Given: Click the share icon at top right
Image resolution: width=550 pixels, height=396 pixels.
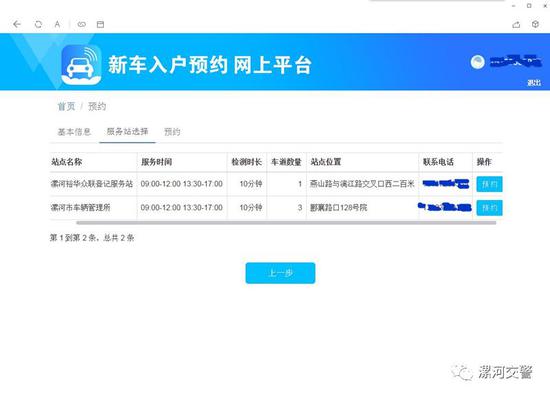Looking at the screenshot, I should click(516, 24).
